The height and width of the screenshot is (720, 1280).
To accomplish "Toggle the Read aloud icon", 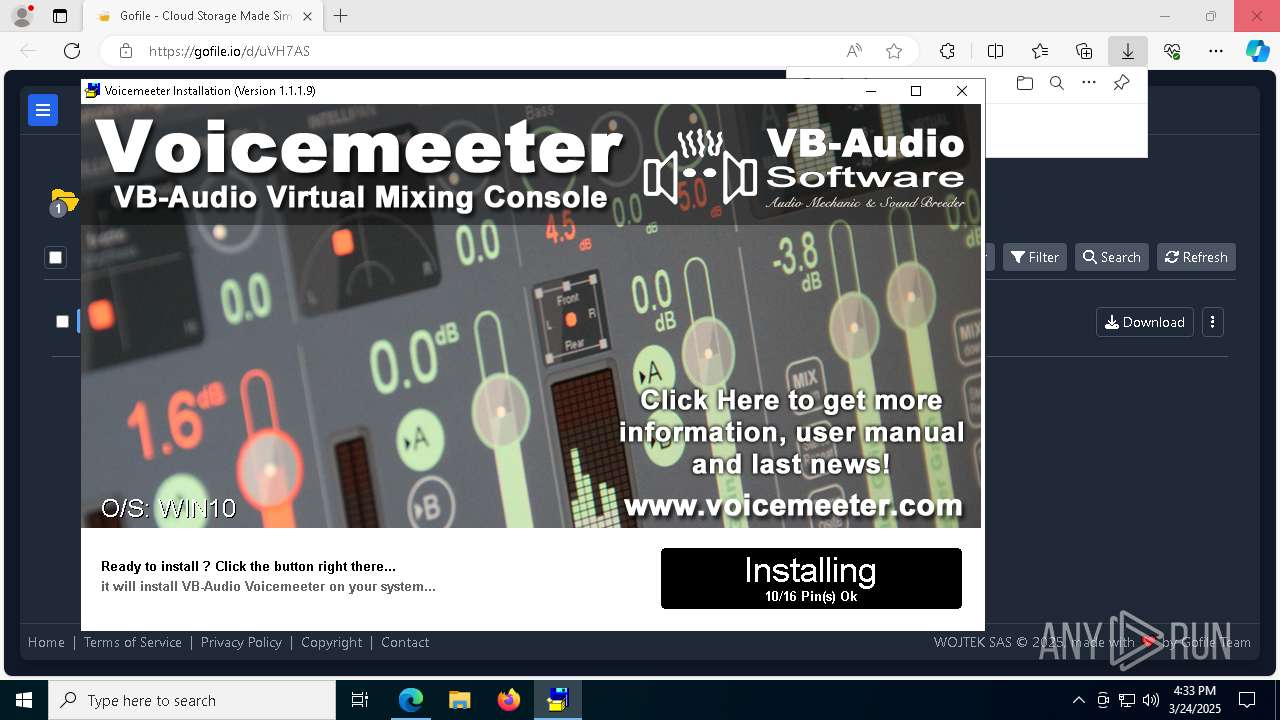I will point(854,51).
